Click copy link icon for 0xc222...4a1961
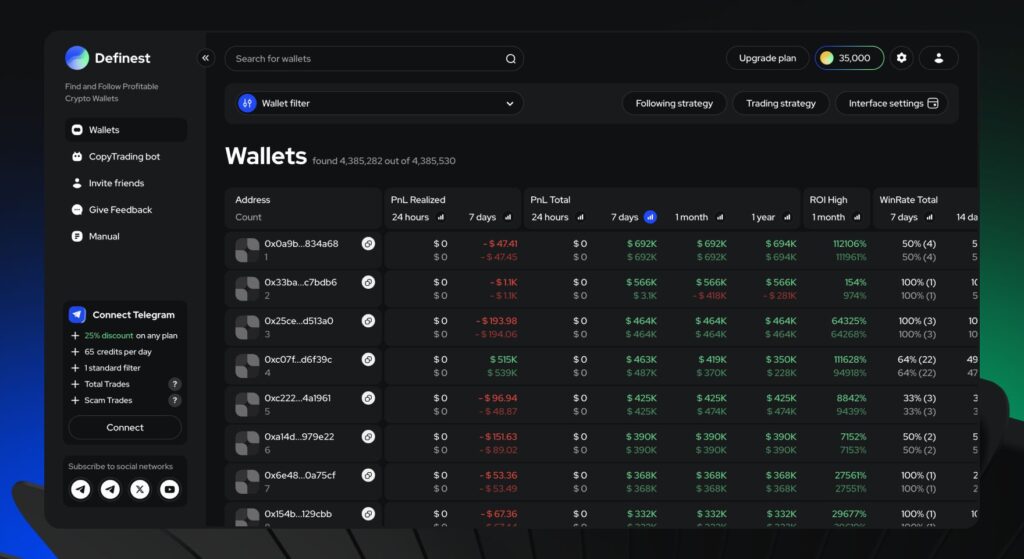 coord(368,398)
